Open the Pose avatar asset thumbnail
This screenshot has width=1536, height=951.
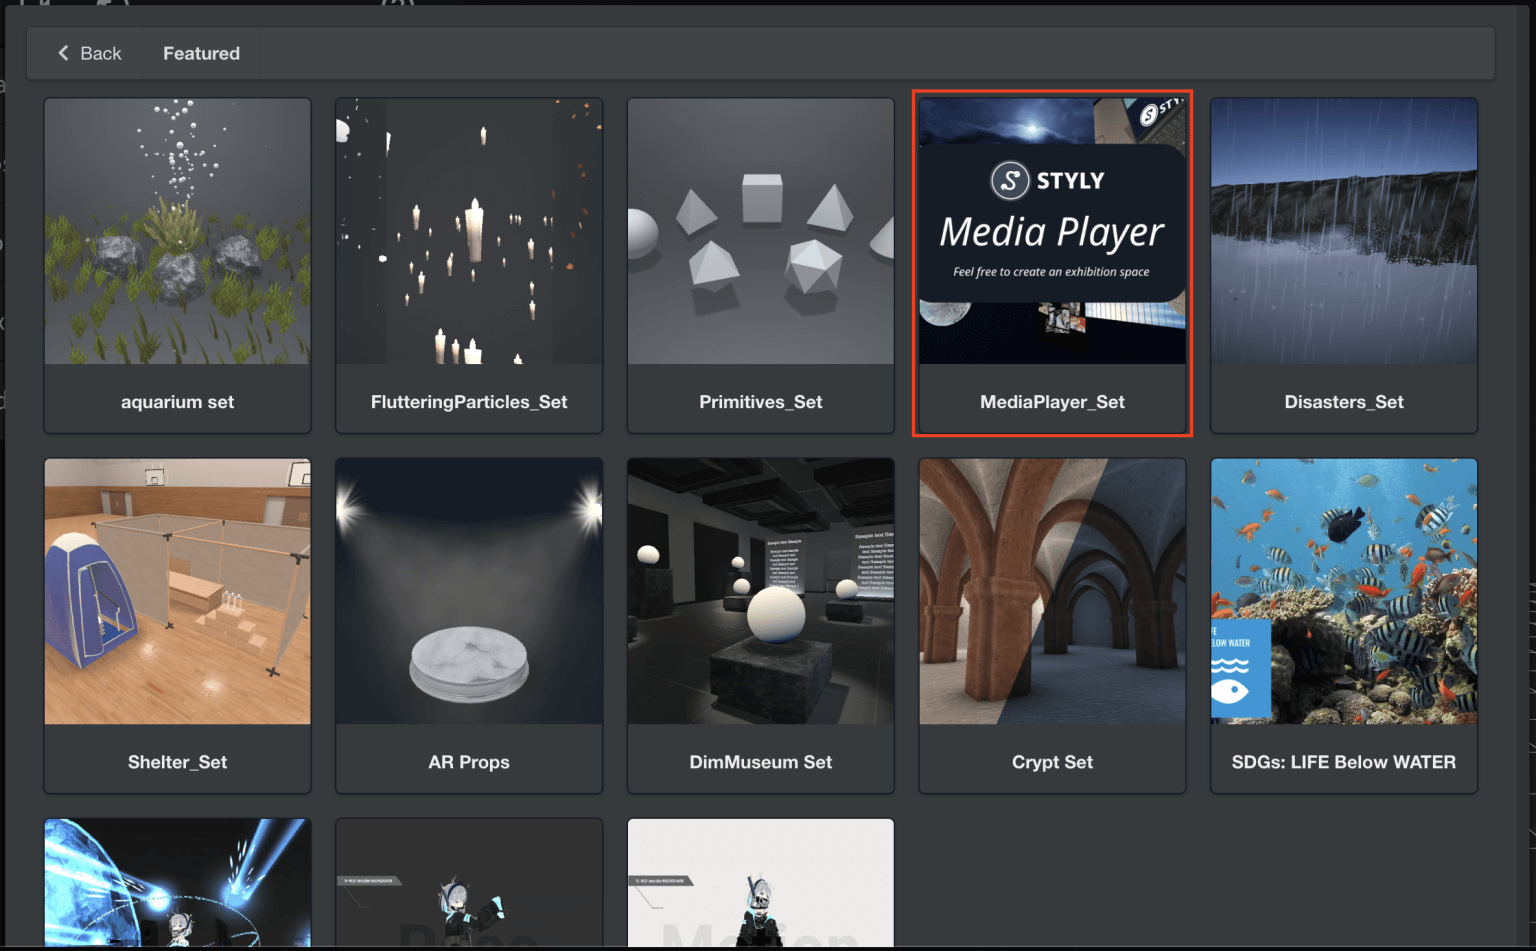[468, 885]
